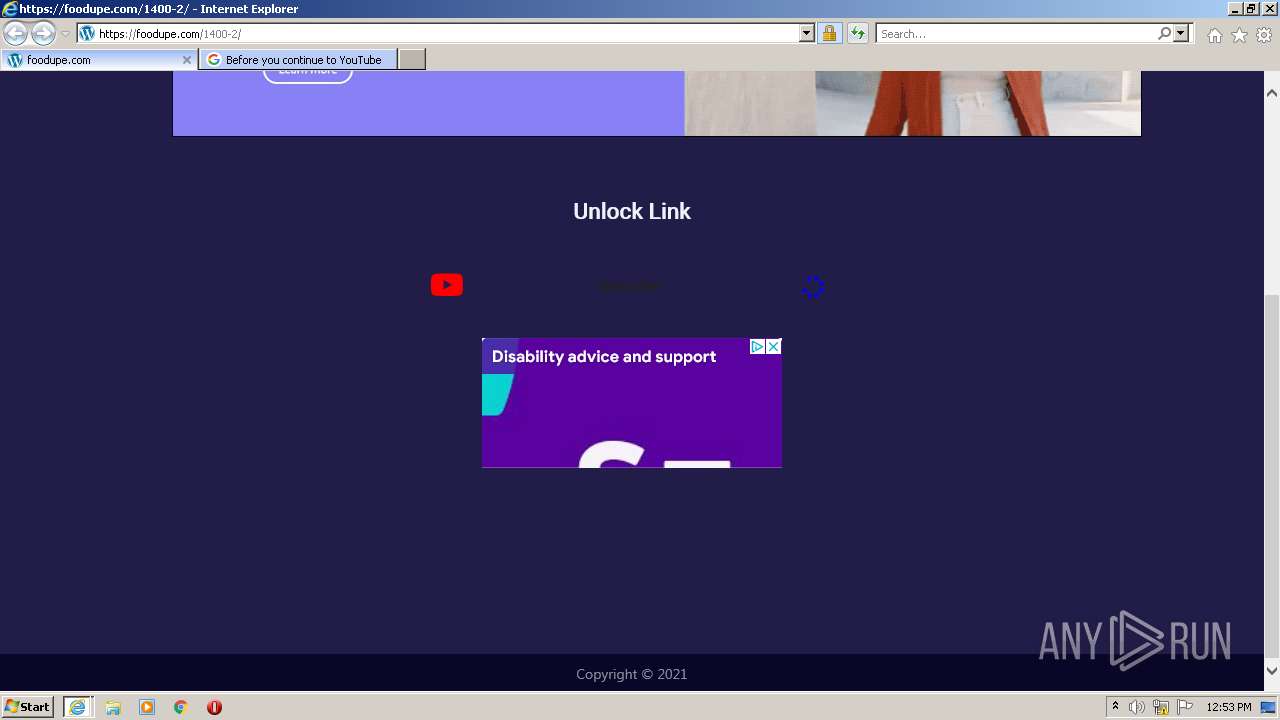Image resolution: width=1280 pixels, height=720 pixels.
Task: Click the Disability advice and support ad
Action: pyautogui.click(x=632, y=403)
